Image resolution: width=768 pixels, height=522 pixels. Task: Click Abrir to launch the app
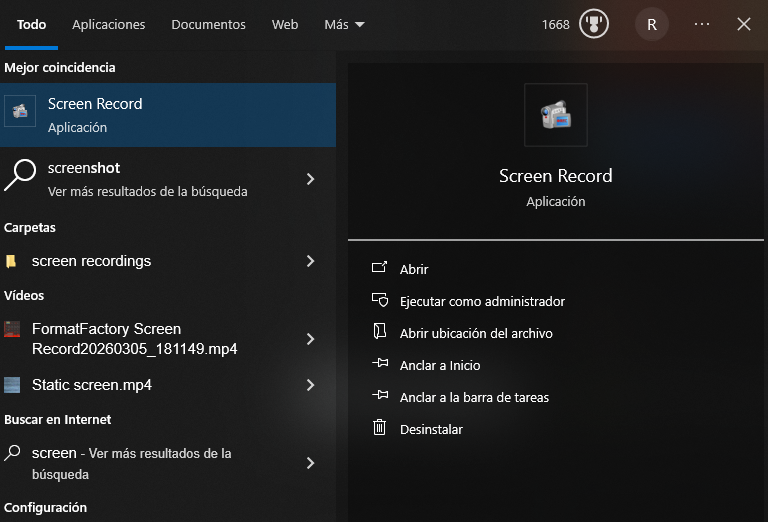coord(414,269)
